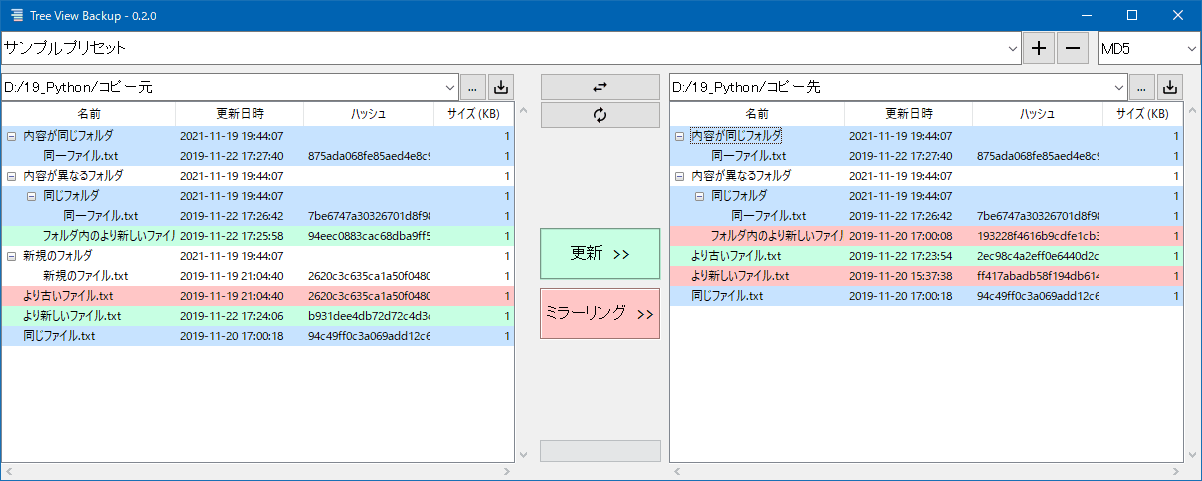Select 同一ファイル.txt dated 17:26:42 in destination
1202x481 pixels.
click(927, 216)
